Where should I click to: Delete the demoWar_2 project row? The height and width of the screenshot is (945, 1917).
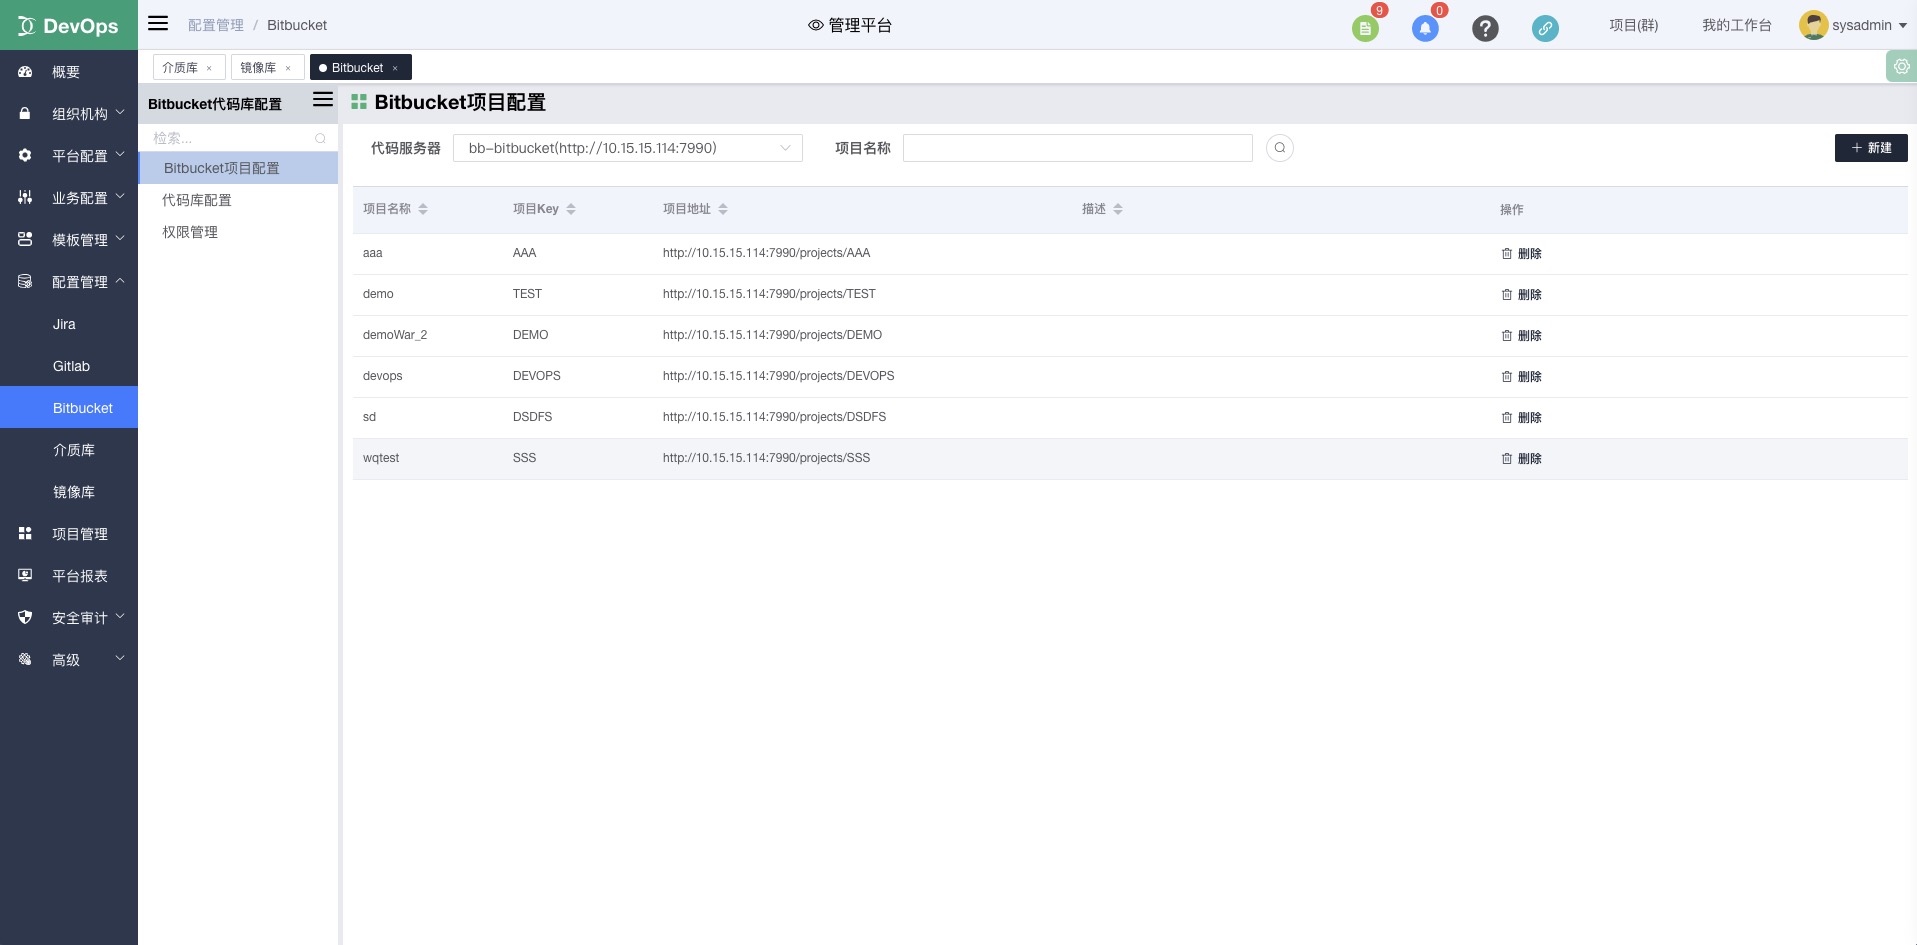click(x=1521, y=336)
